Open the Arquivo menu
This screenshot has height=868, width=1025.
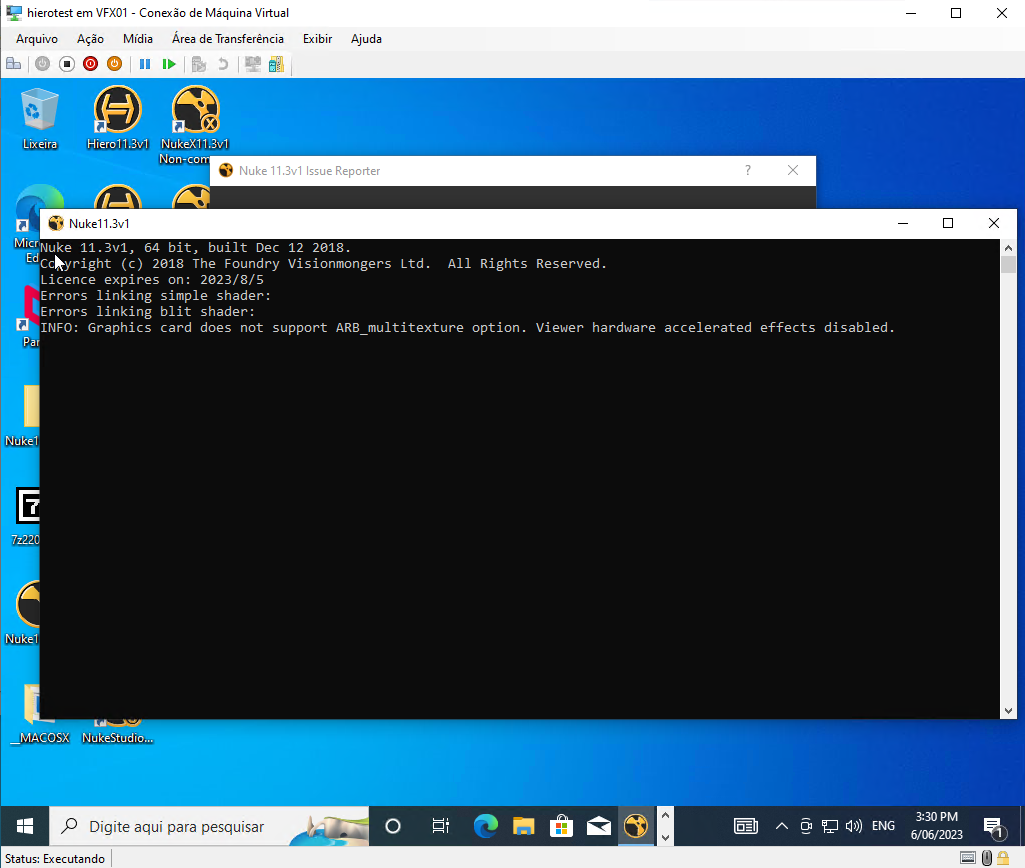(37, 39)
